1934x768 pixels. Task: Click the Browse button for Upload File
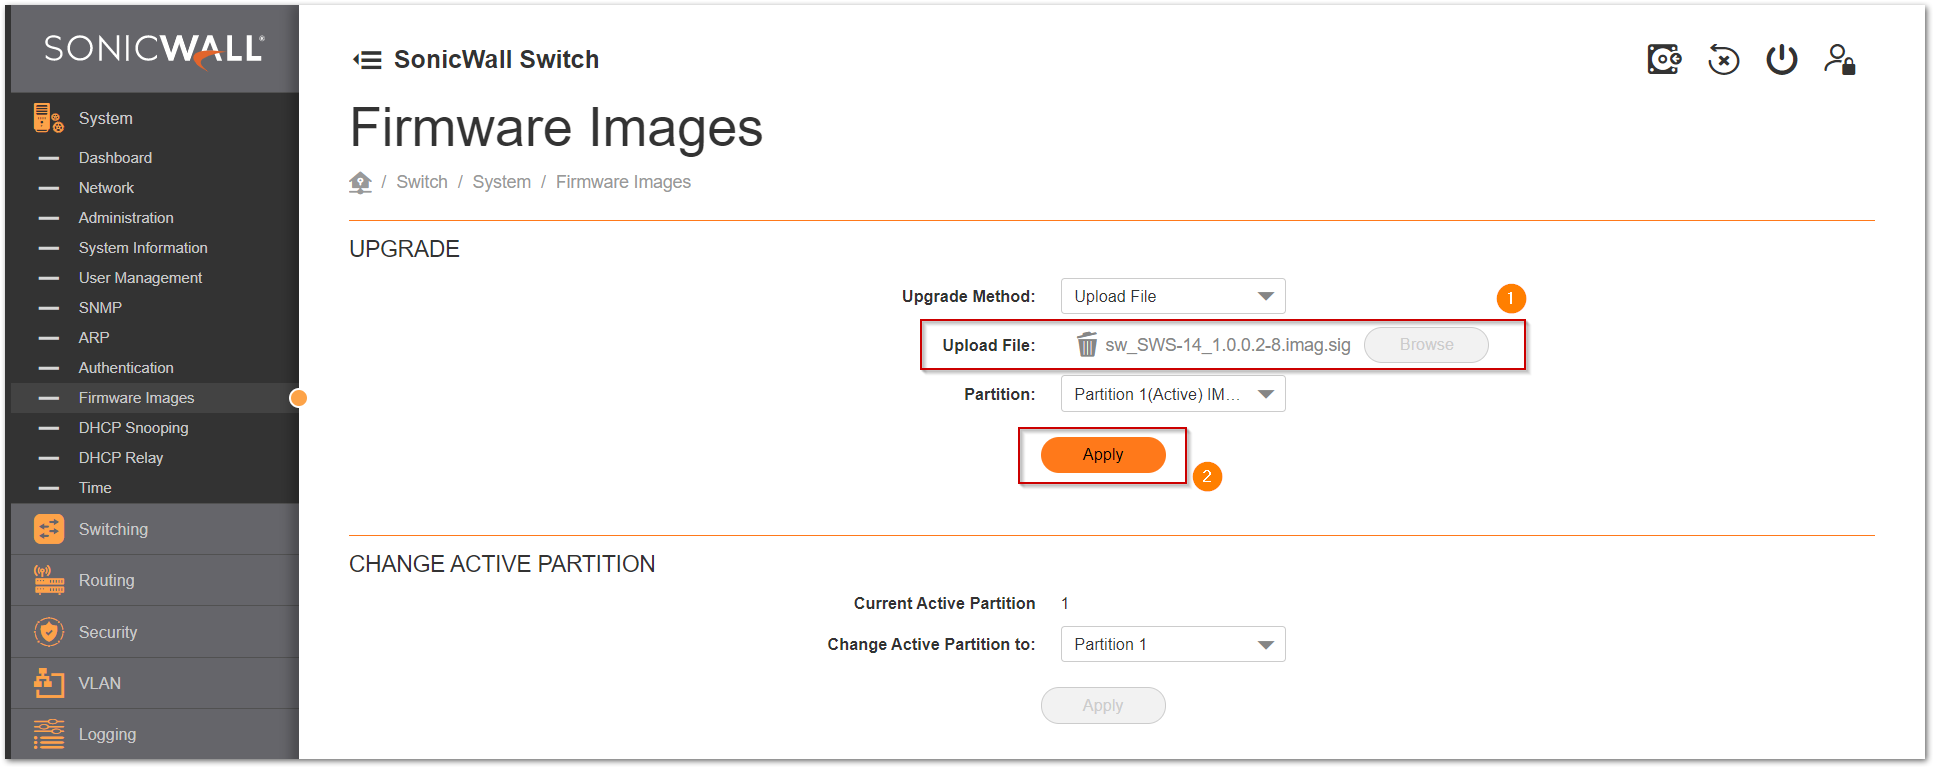click(1426, 345)
